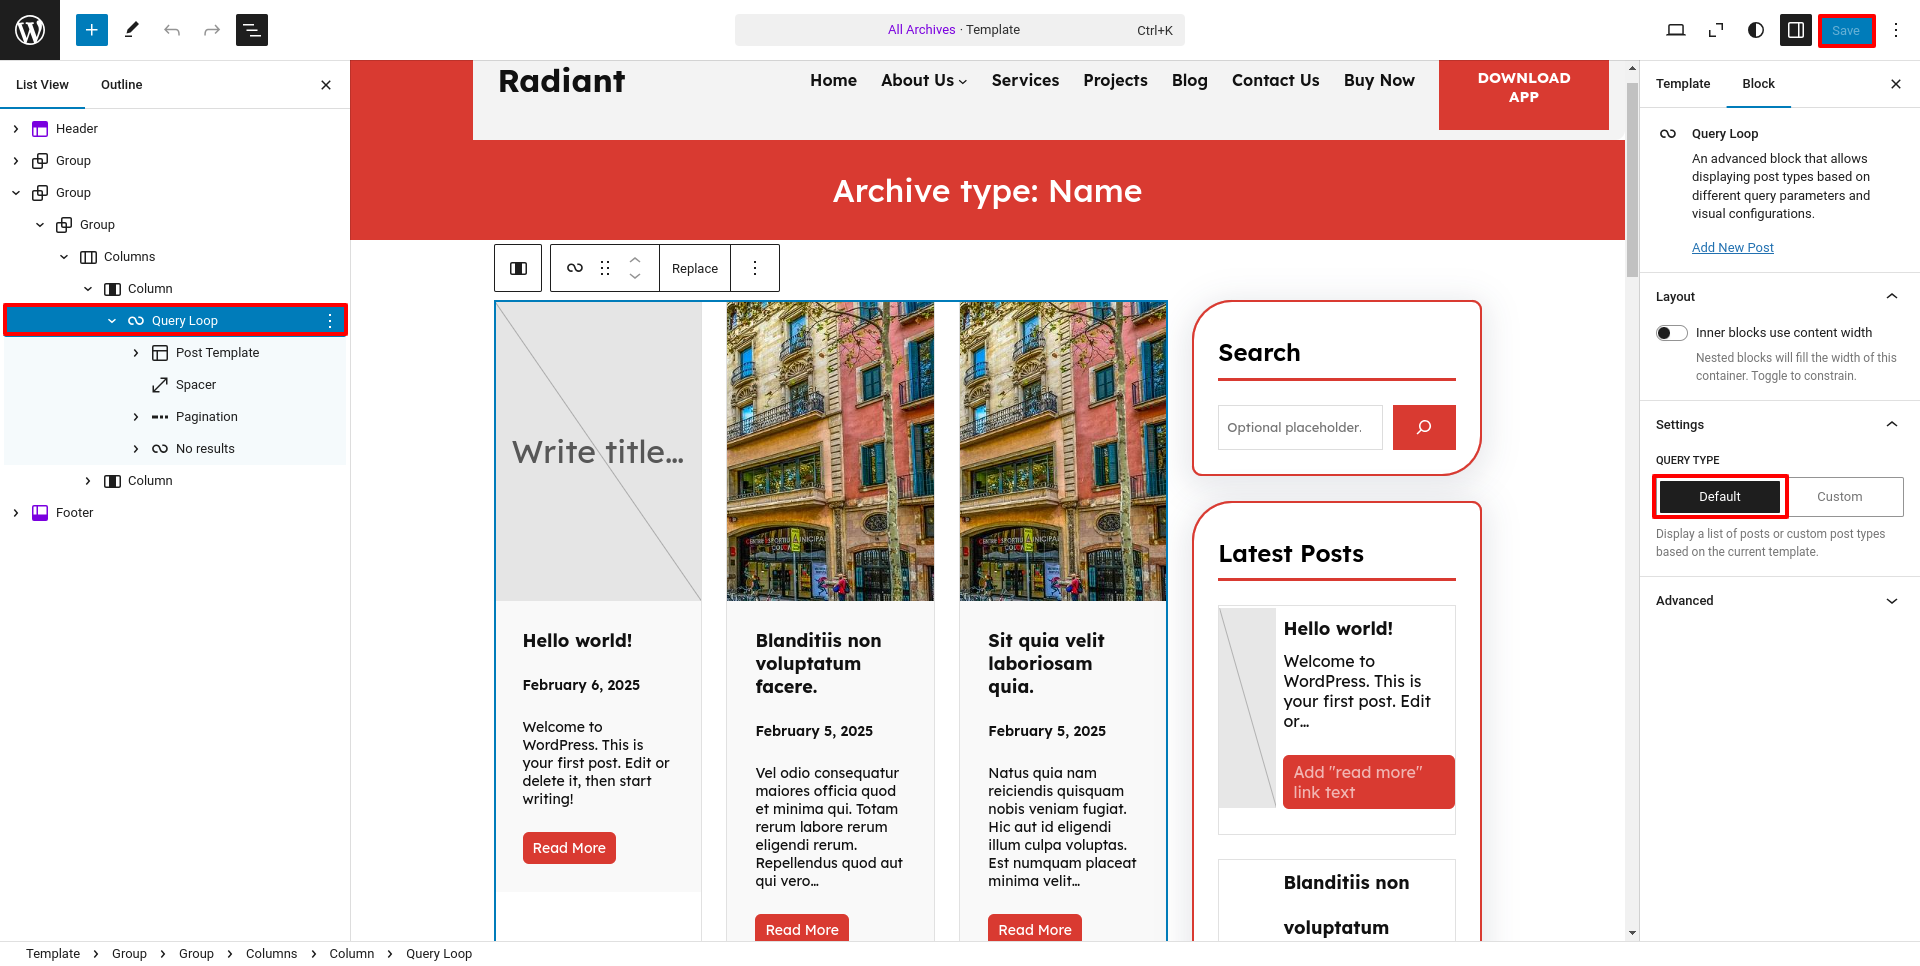Switch to the List View tab
Viewport: 1920px width, 966px height.
[x=42, y=85]
